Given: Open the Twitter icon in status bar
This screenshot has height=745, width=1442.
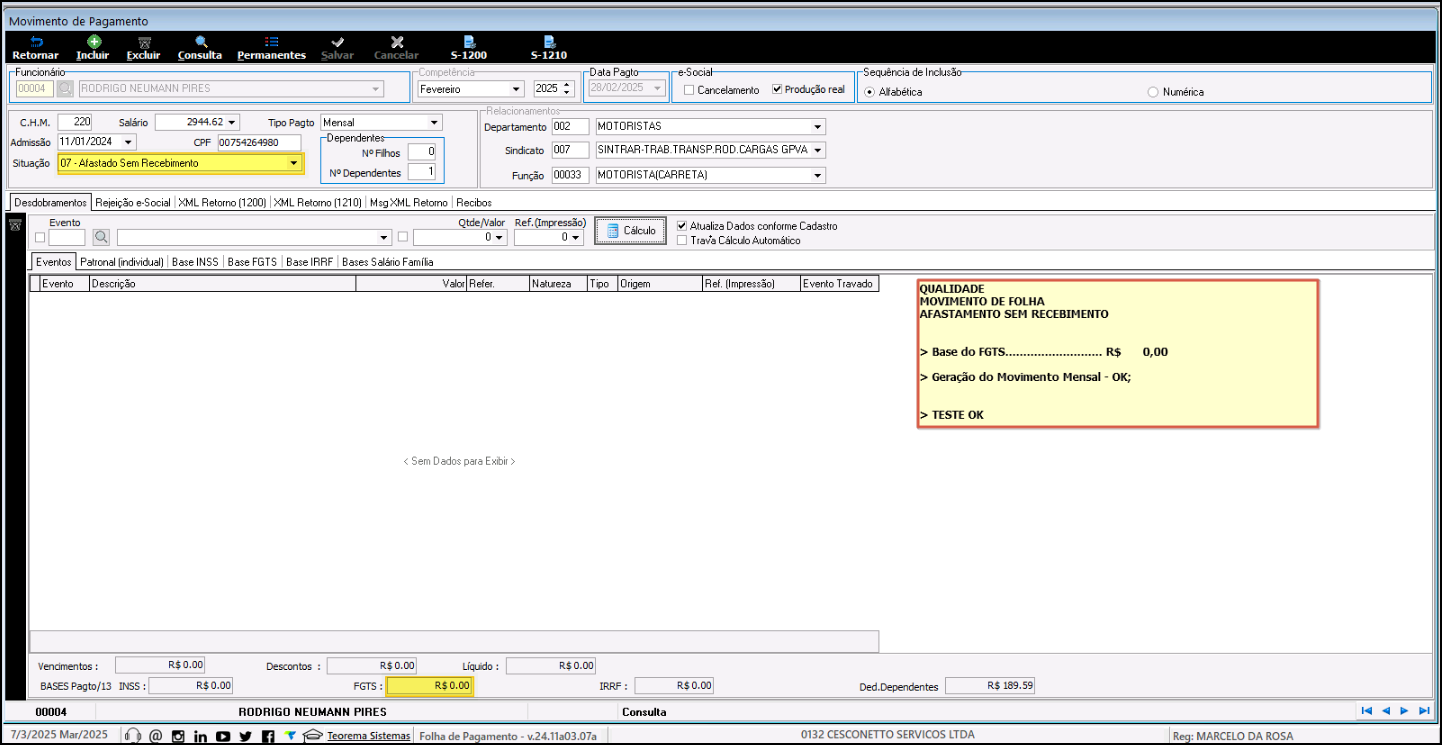Looking at the screenshot, I should tap(245, 736).
